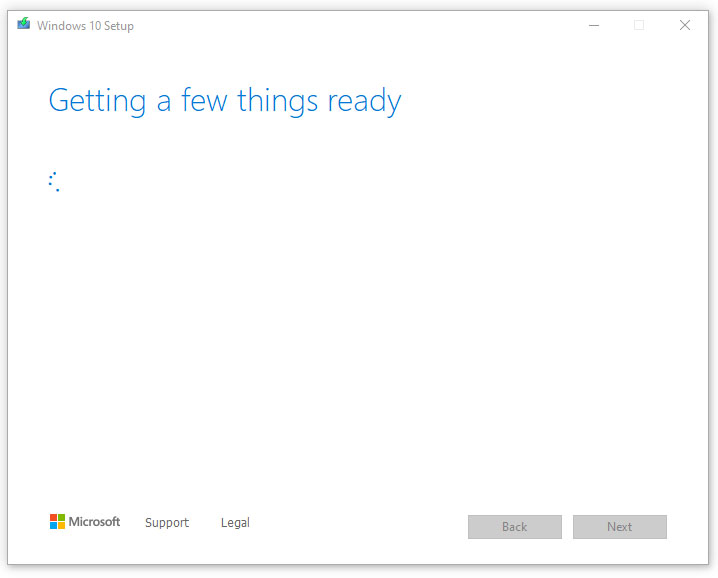
Task: Click the Back button
Action: pos(515,527)
